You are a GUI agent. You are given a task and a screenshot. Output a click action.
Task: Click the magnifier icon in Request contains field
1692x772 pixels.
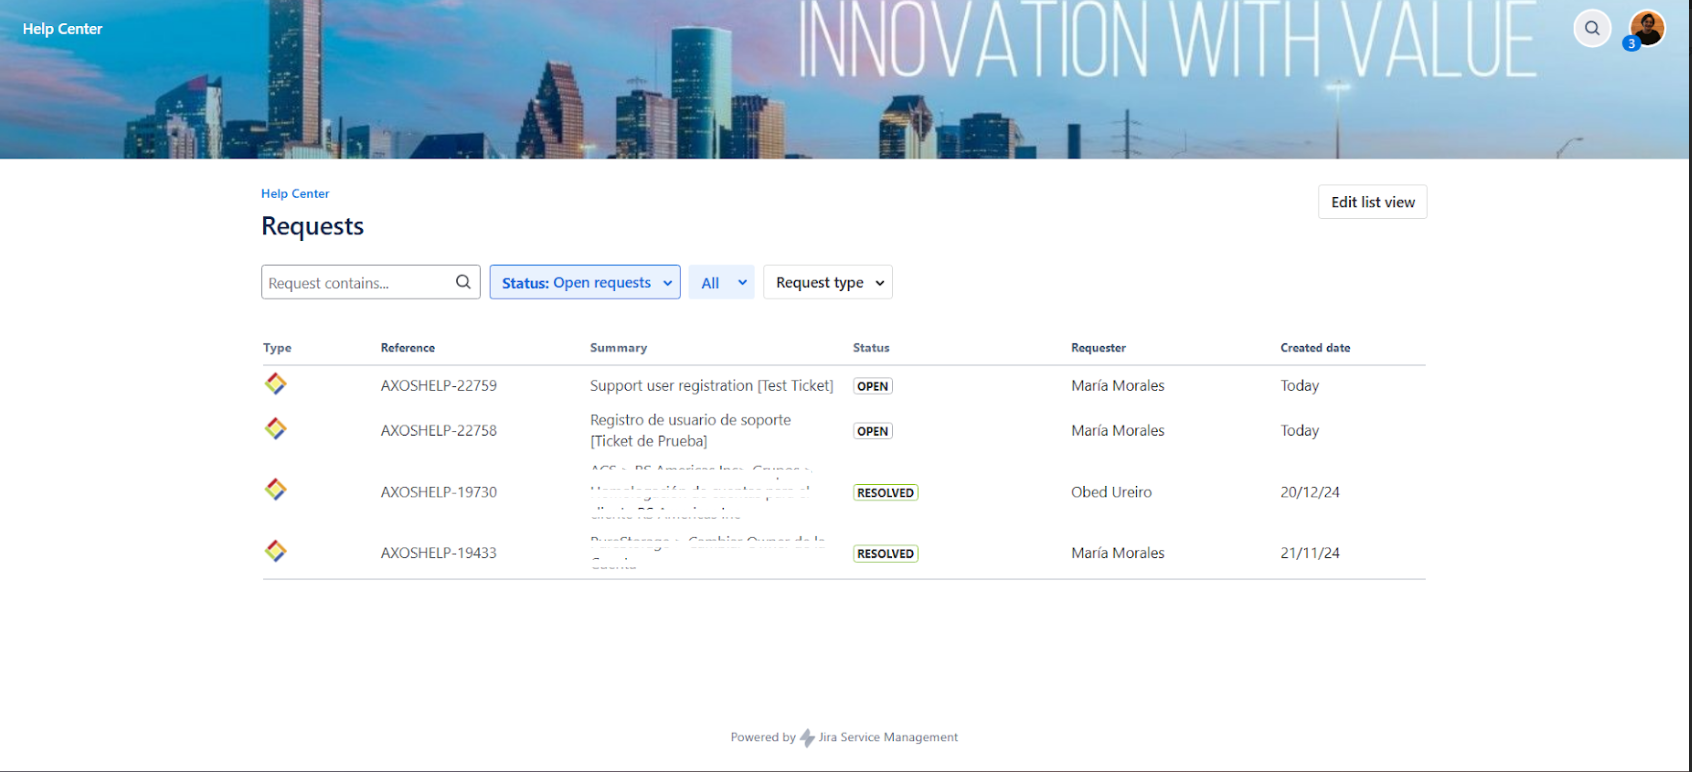pos(463,282)
